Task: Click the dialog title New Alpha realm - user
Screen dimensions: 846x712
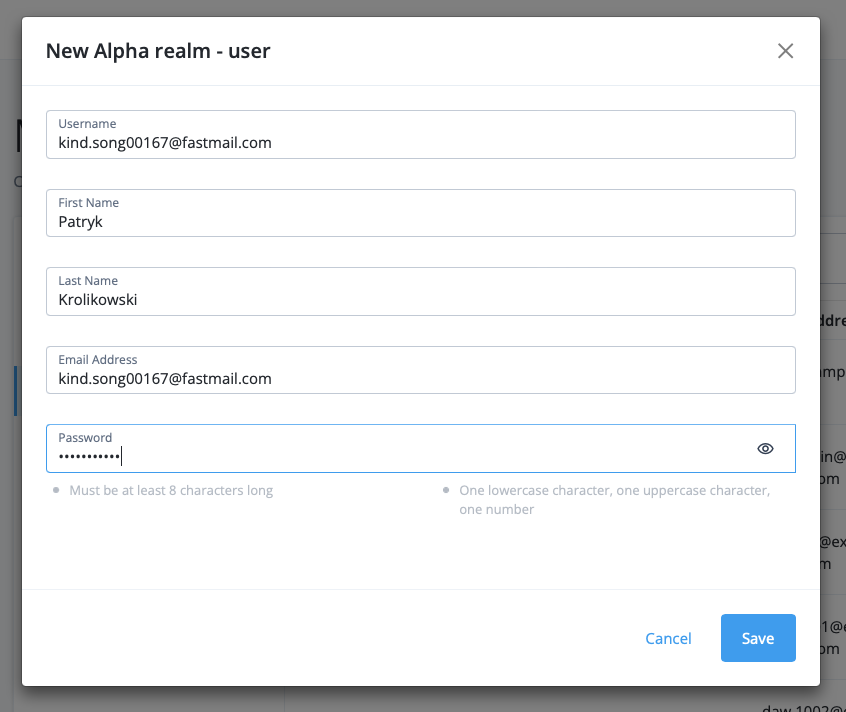Action: click(x=158, y=51)
